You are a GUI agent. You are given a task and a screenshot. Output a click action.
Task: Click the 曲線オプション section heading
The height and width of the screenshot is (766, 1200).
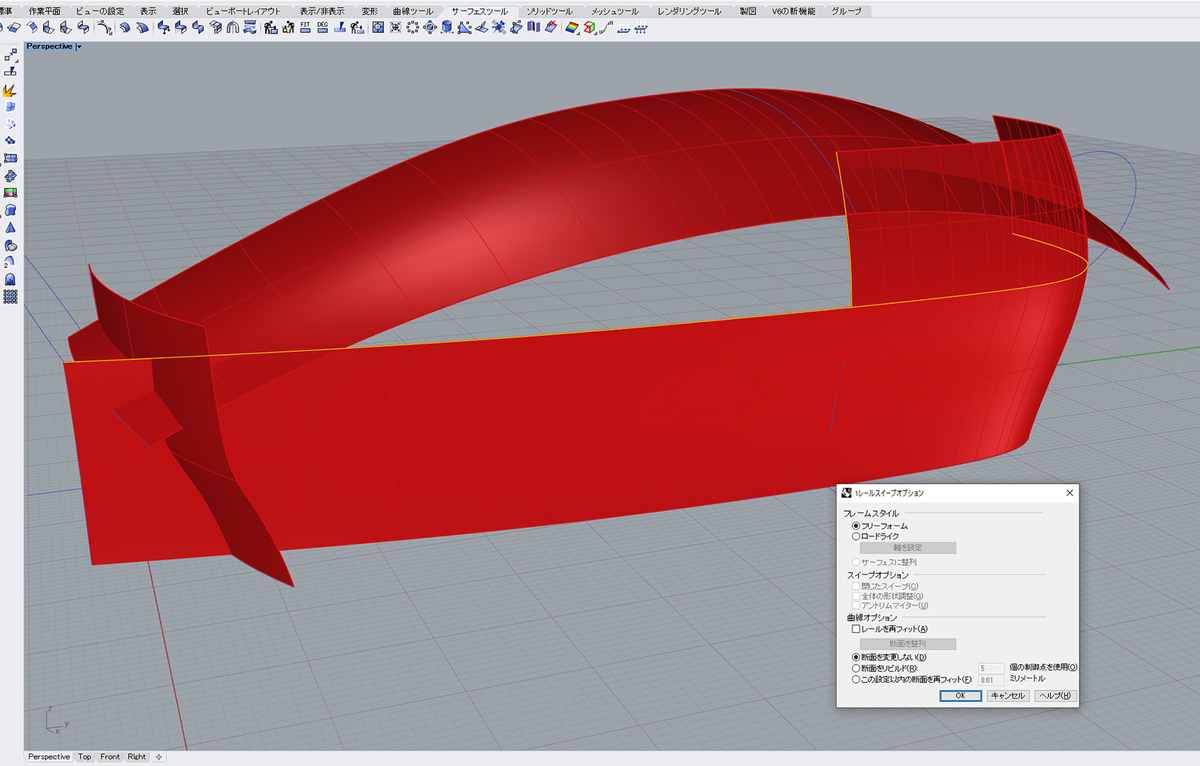point(870,618)
